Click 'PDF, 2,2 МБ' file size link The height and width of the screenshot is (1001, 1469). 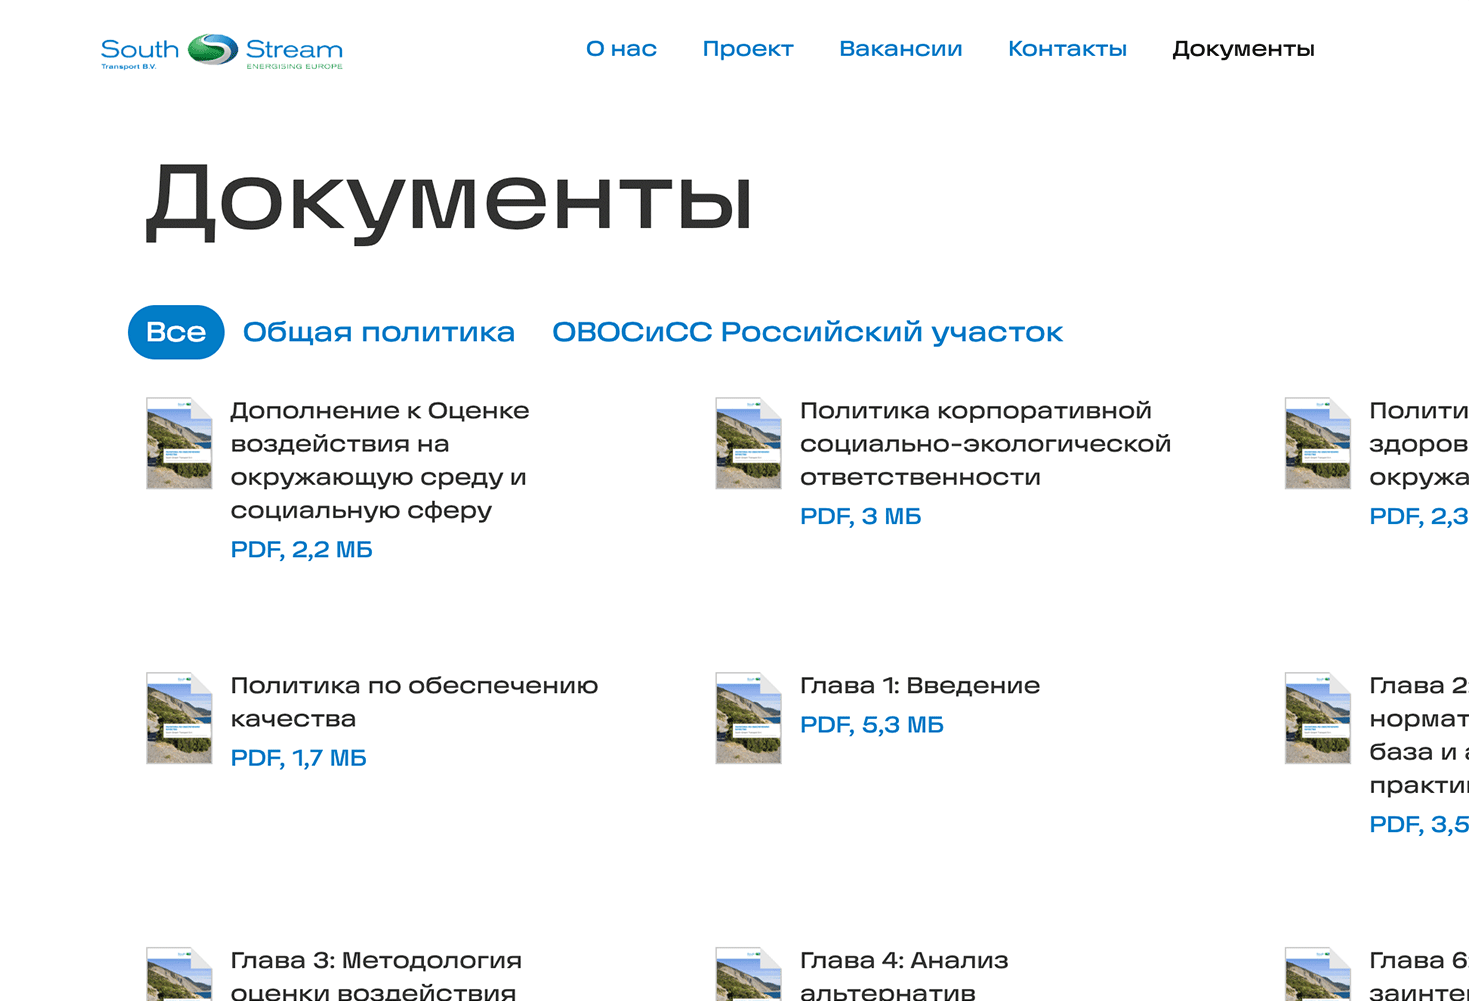click(301, 550)
